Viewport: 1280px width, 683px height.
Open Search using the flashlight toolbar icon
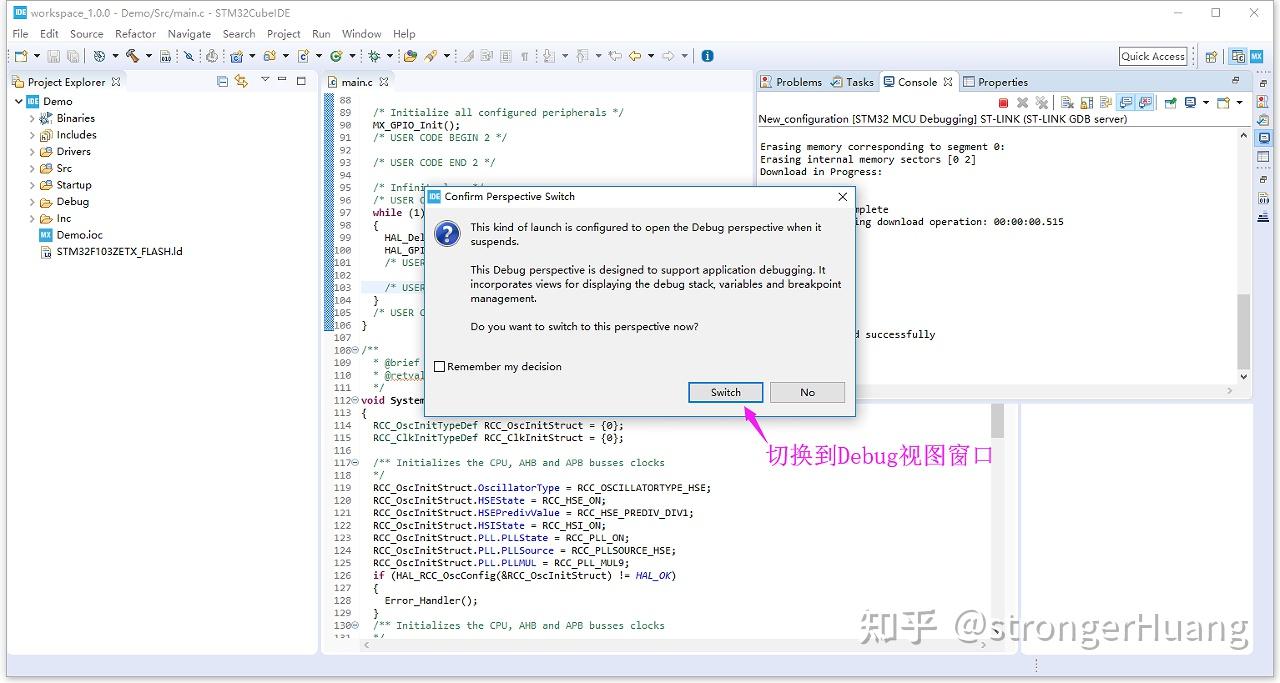[429, 56]
